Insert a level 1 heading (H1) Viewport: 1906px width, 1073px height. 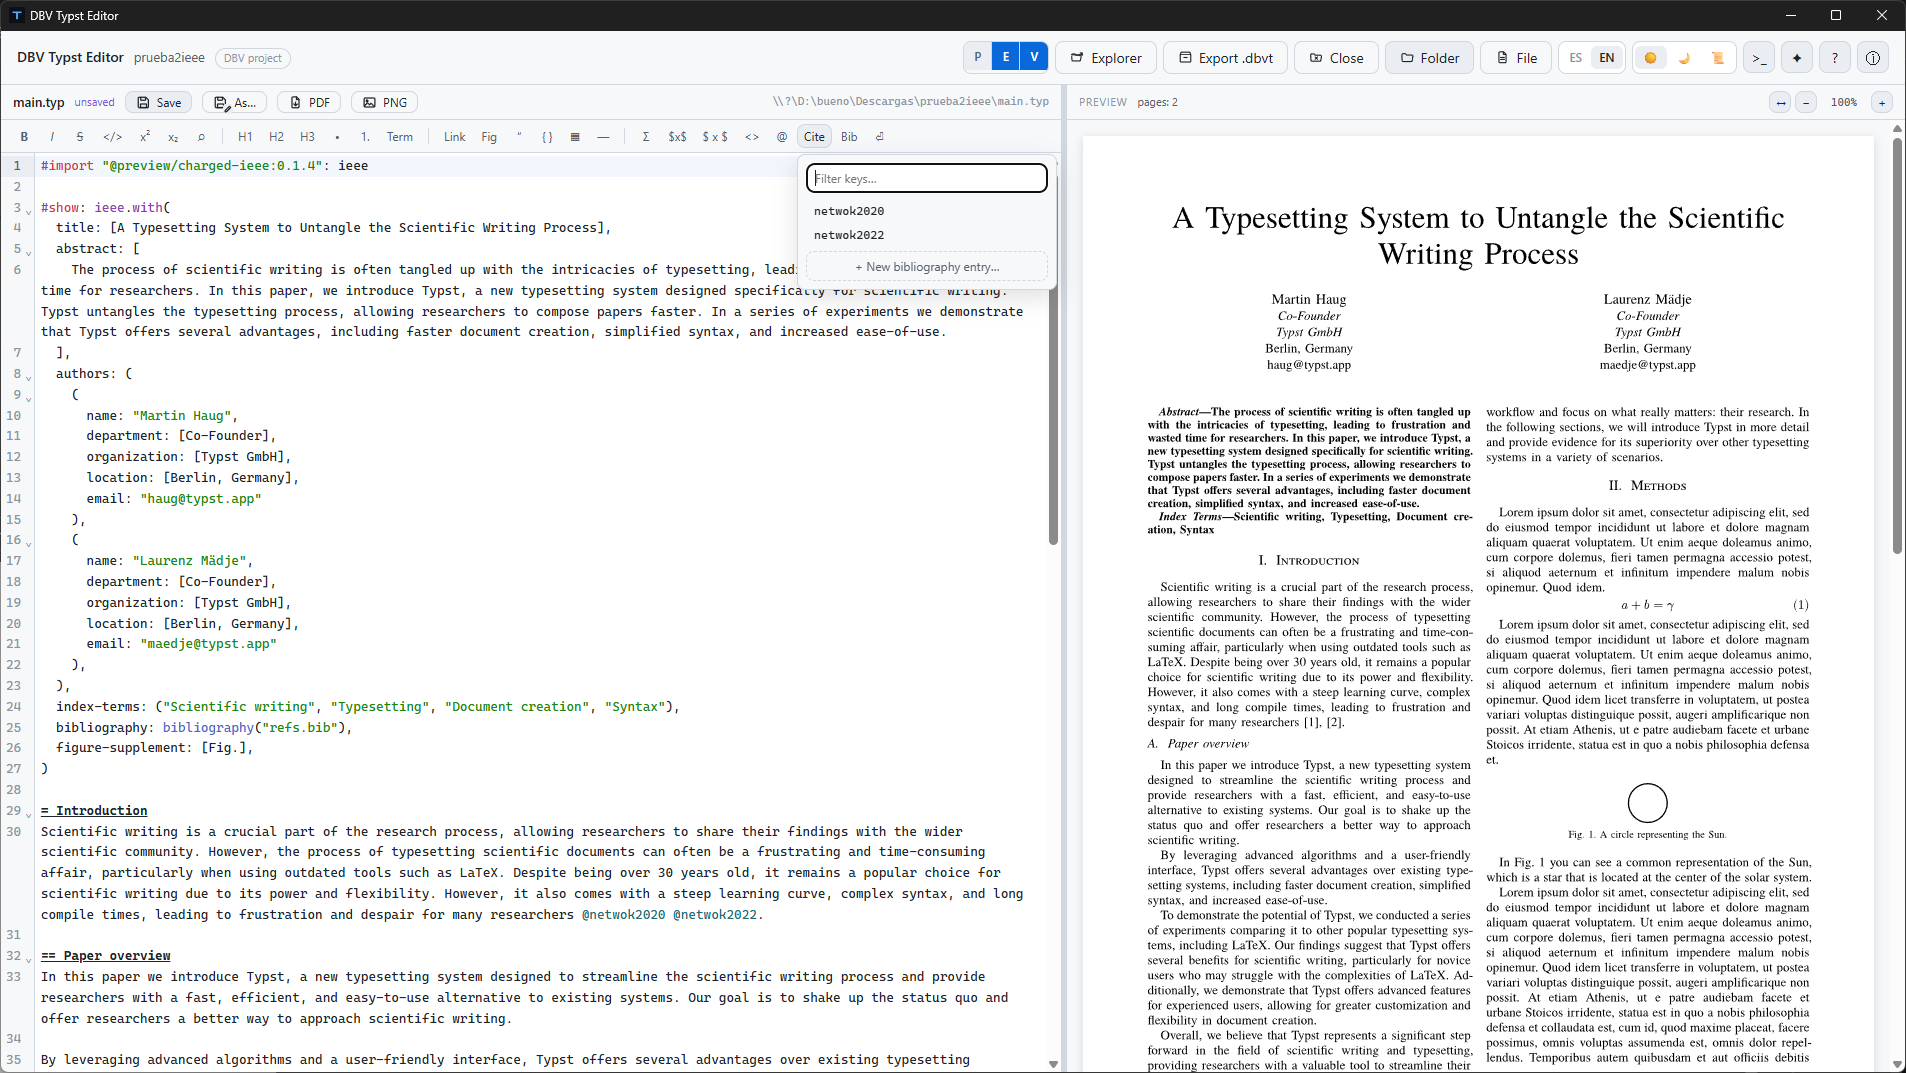[x=245, y=137]
